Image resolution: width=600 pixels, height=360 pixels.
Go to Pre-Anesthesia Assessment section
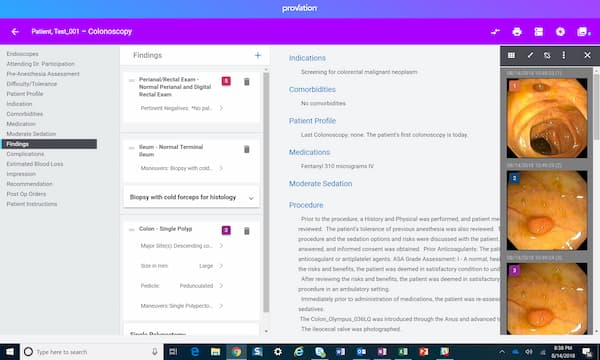[x=43, y=74]
